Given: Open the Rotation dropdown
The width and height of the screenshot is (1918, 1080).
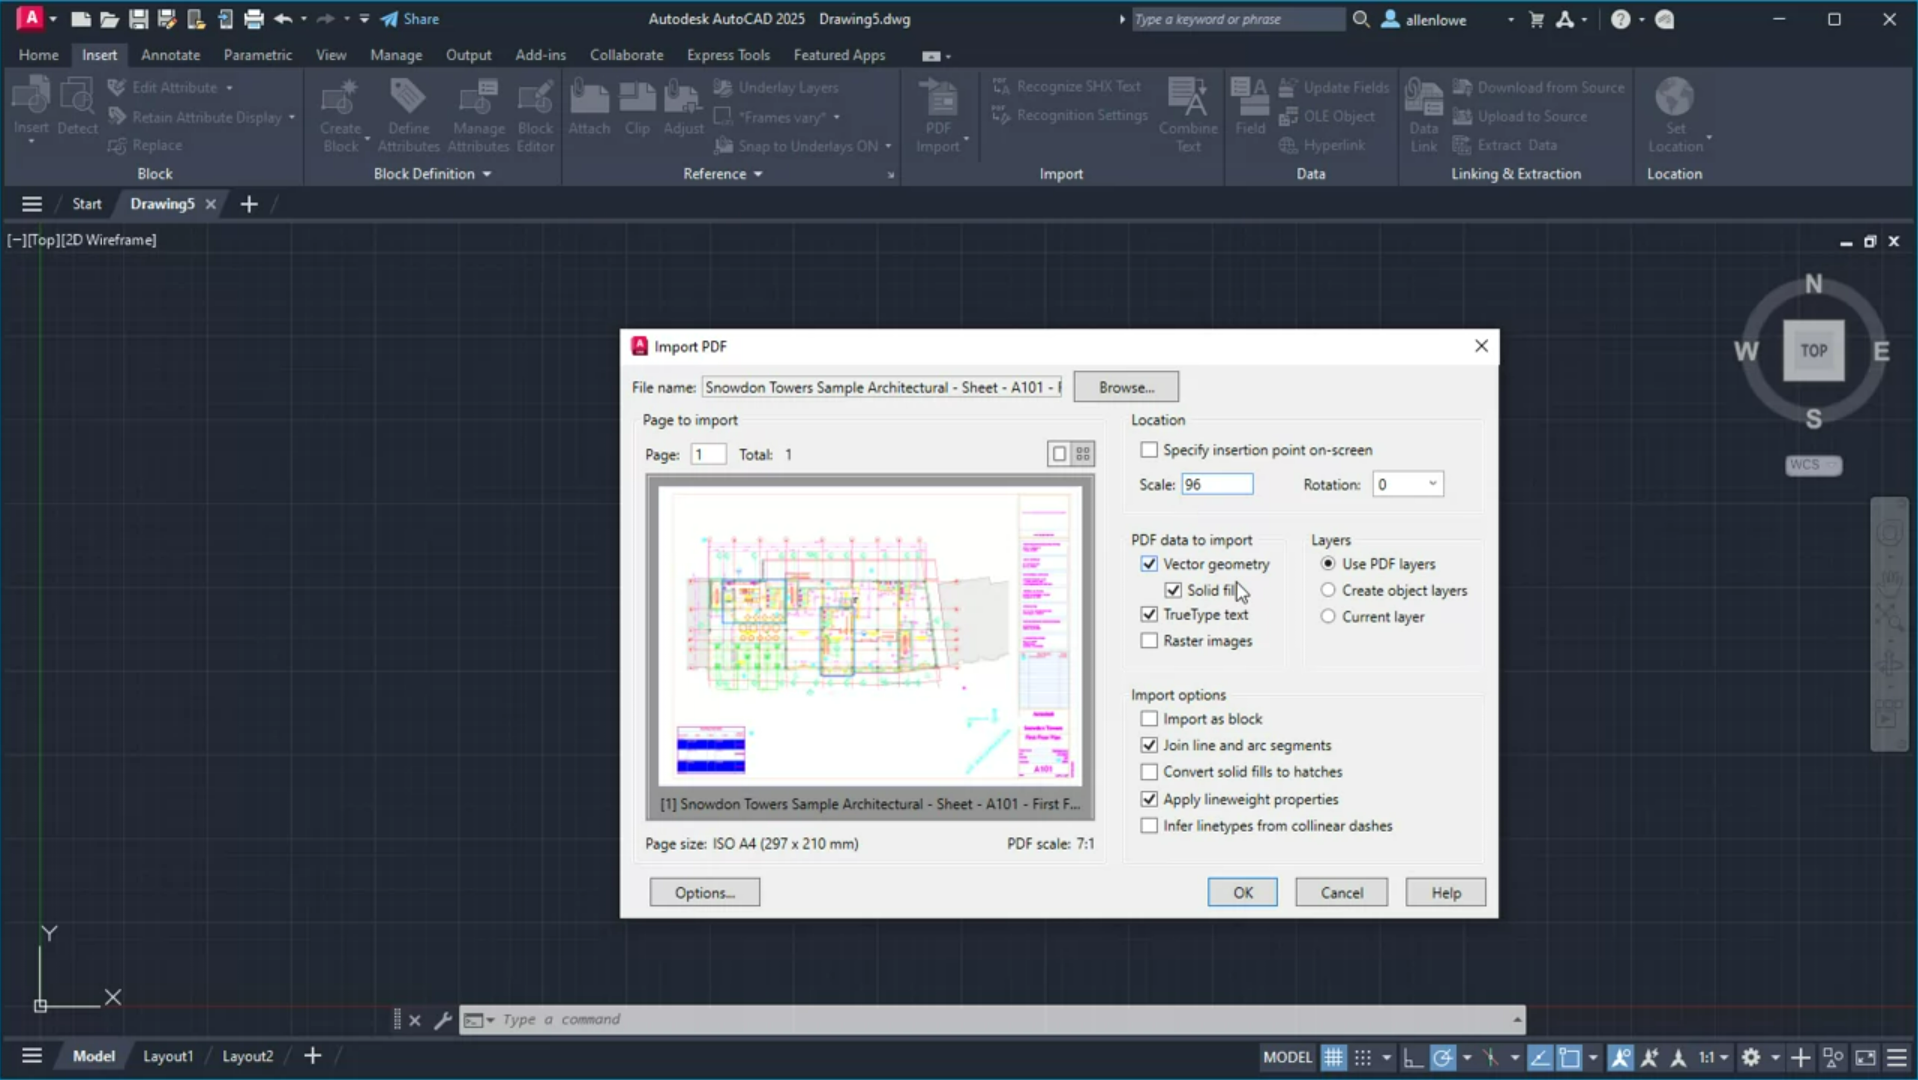Looking at the screenshot, I should tap(1432, 484).
